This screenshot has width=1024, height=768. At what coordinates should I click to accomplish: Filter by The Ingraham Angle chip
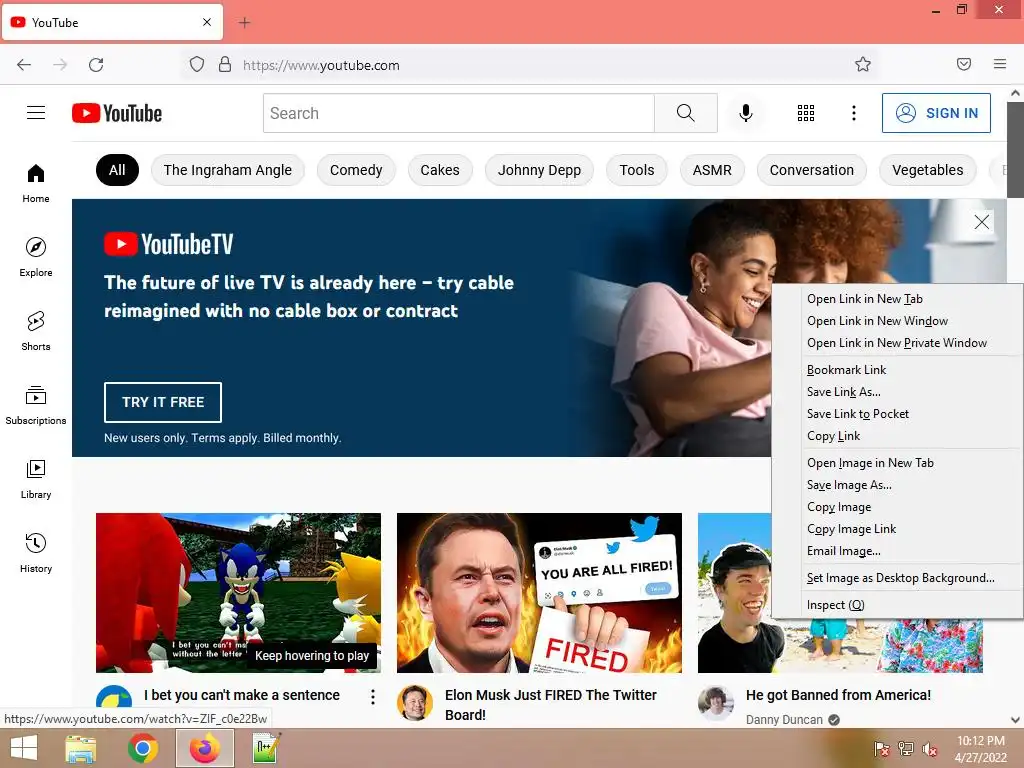(227, 170)
